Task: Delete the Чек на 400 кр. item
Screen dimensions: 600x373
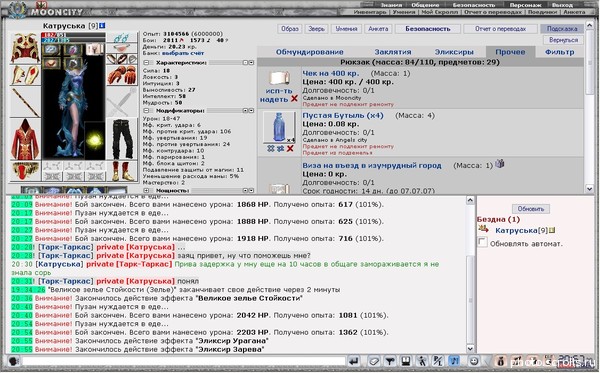Action: [294, 99]
